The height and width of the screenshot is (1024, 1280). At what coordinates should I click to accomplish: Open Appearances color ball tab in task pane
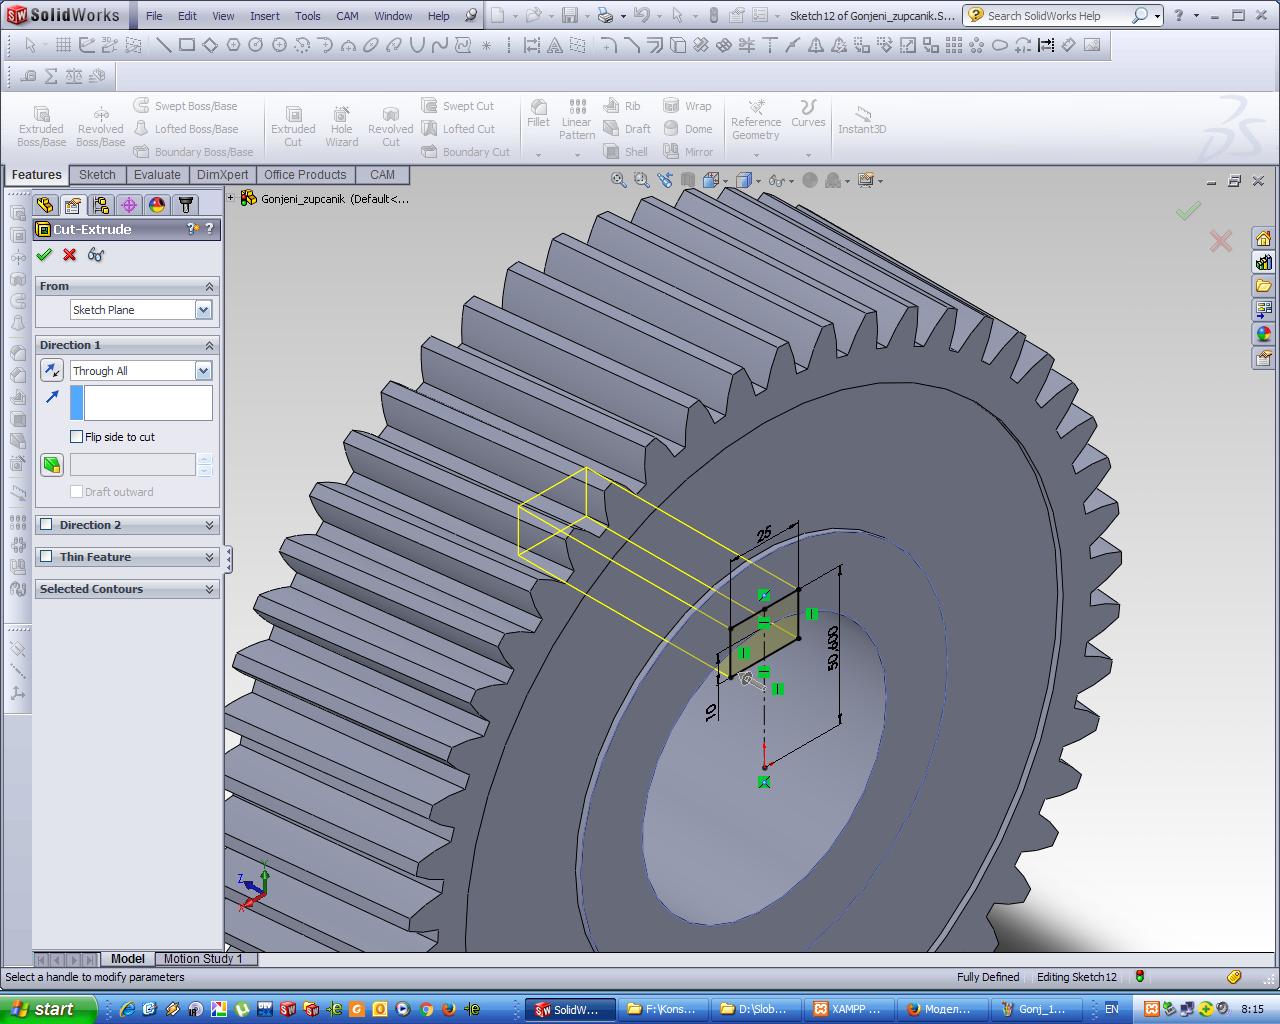pyautogui.click(x=1264, y=334)
